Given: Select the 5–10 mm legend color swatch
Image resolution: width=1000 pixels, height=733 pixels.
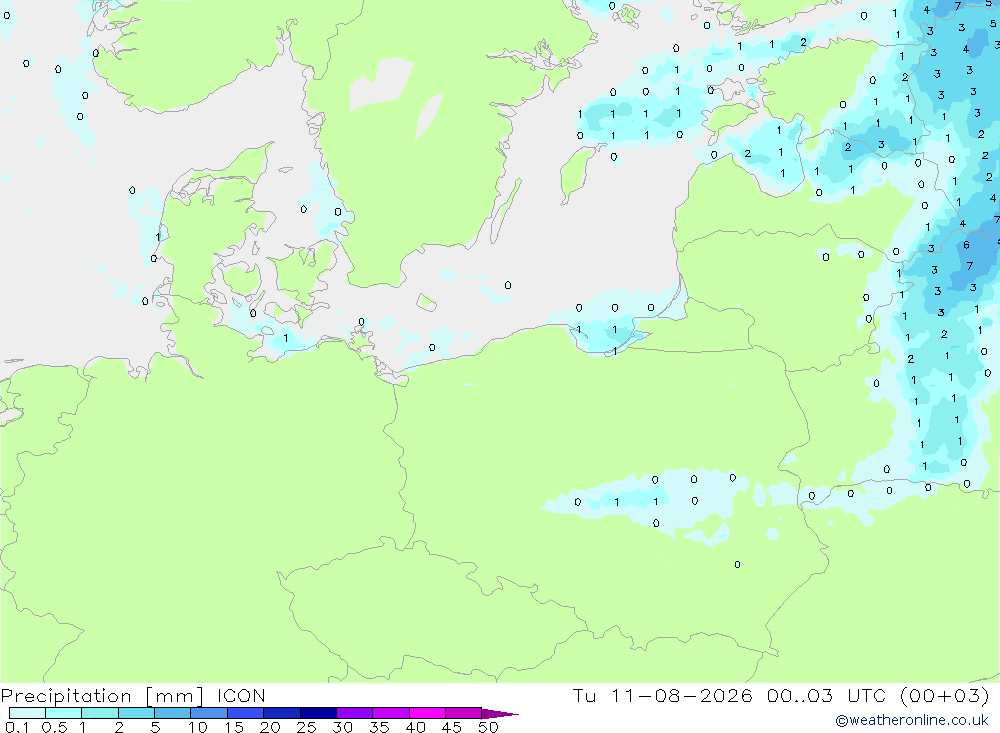Looking at the screenshot, I should (x=173, y=713).
